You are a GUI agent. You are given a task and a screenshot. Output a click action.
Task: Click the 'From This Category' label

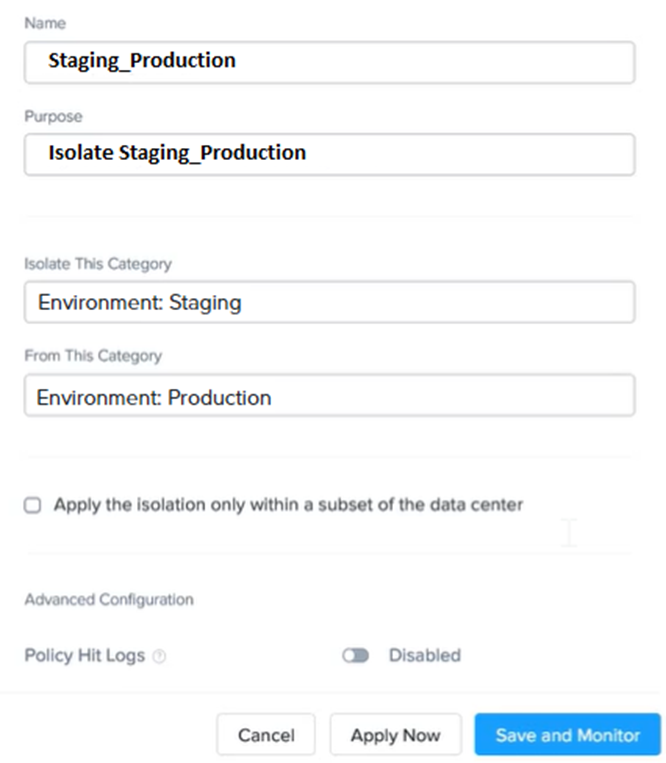93,356
